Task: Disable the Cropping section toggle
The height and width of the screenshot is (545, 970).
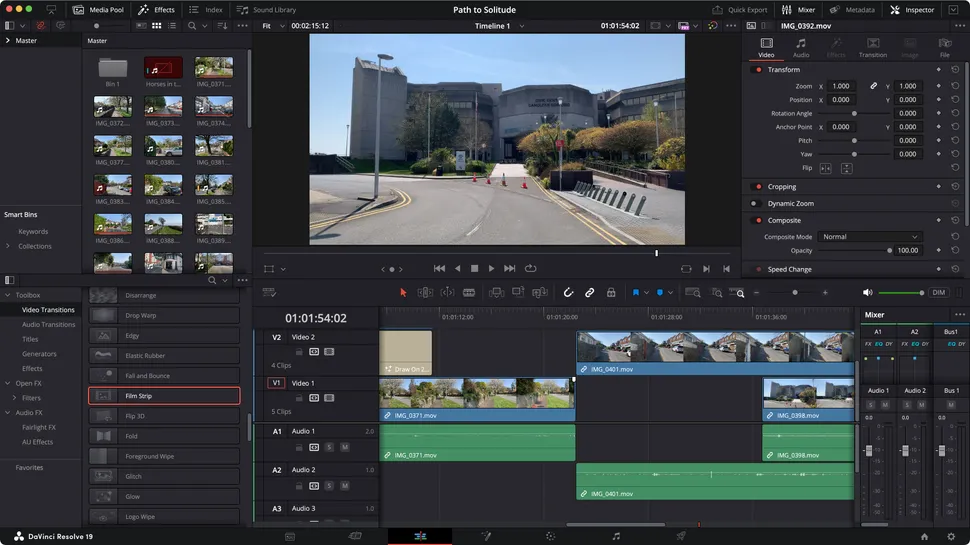Action: coord(758,187)
